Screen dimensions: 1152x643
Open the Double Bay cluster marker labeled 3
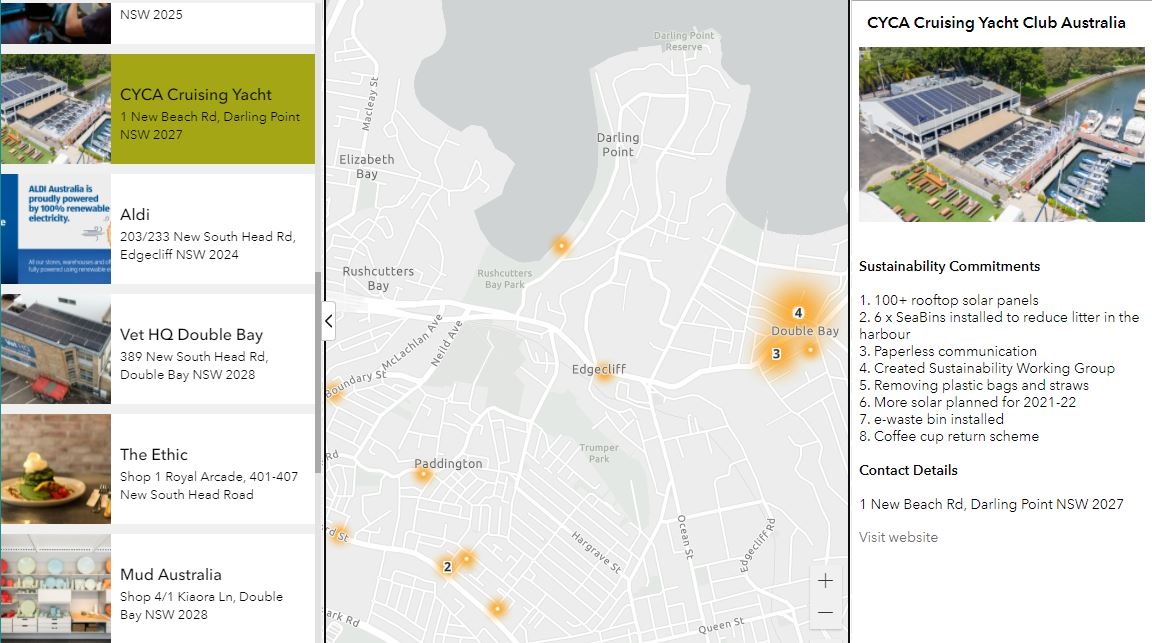coord(776,353)
